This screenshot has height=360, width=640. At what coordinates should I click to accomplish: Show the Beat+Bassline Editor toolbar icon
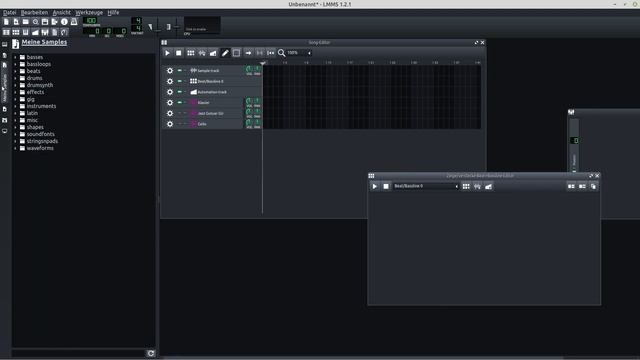click(x=16, y=32)
